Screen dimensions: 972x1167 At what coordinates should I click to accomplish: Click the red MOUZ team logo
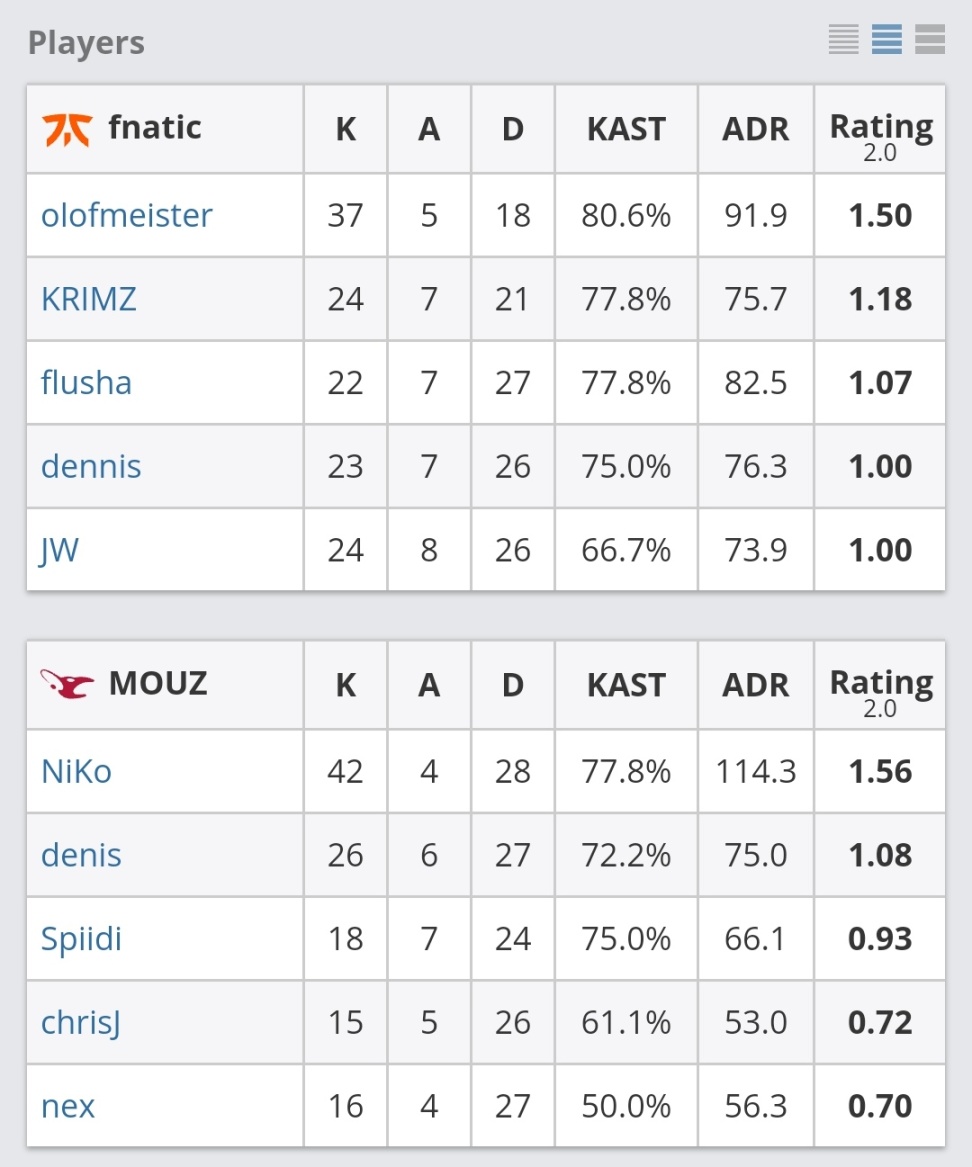[x=67, y=684]
